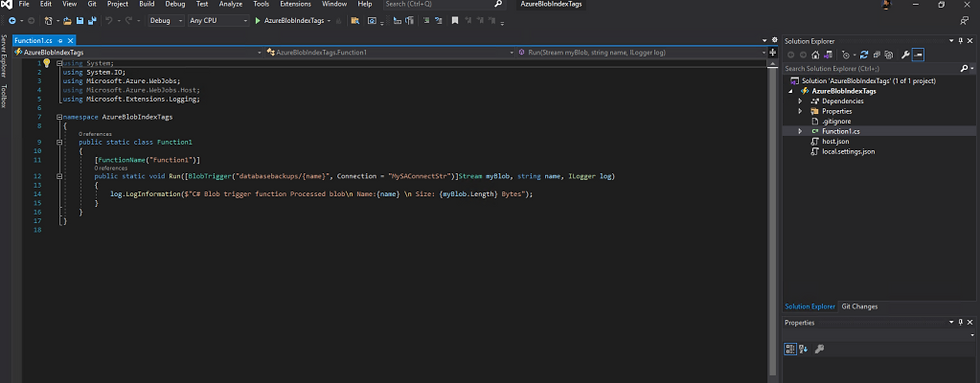Open the AzureBlobIndexTags.Function1 type dropdown
980x383 pixels.
tap(390, 52)
